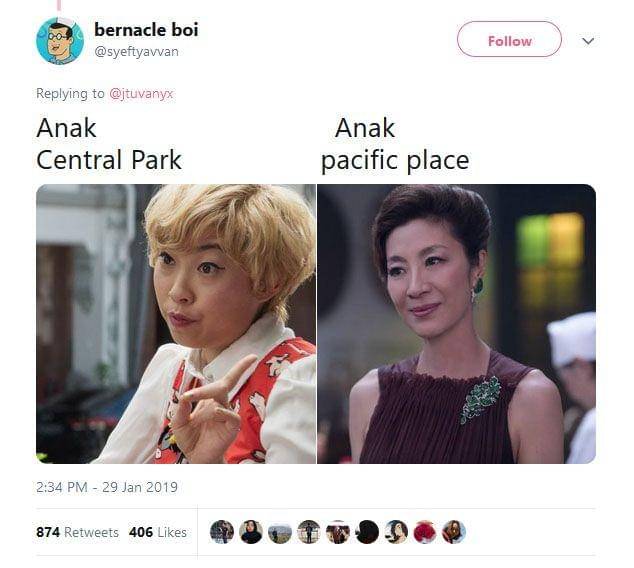Image resolution: width=634 pixels, height=568 pixels.
Task: Open bernacle boi's profile avatar
Action: 60,41
